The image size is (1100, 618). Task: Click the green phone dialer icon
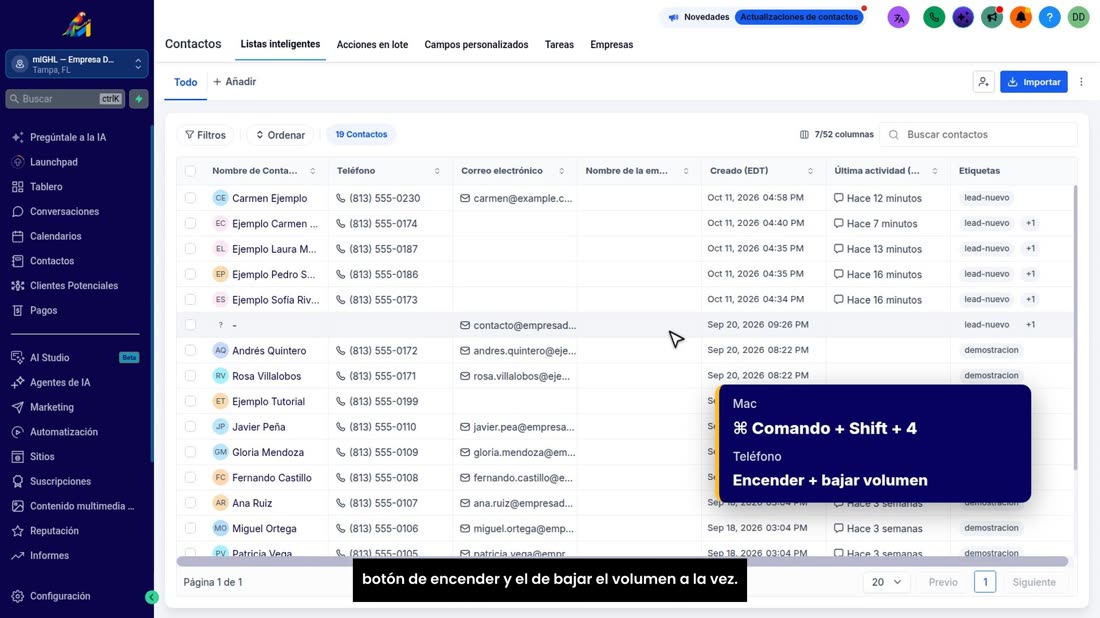pos(934,18)
